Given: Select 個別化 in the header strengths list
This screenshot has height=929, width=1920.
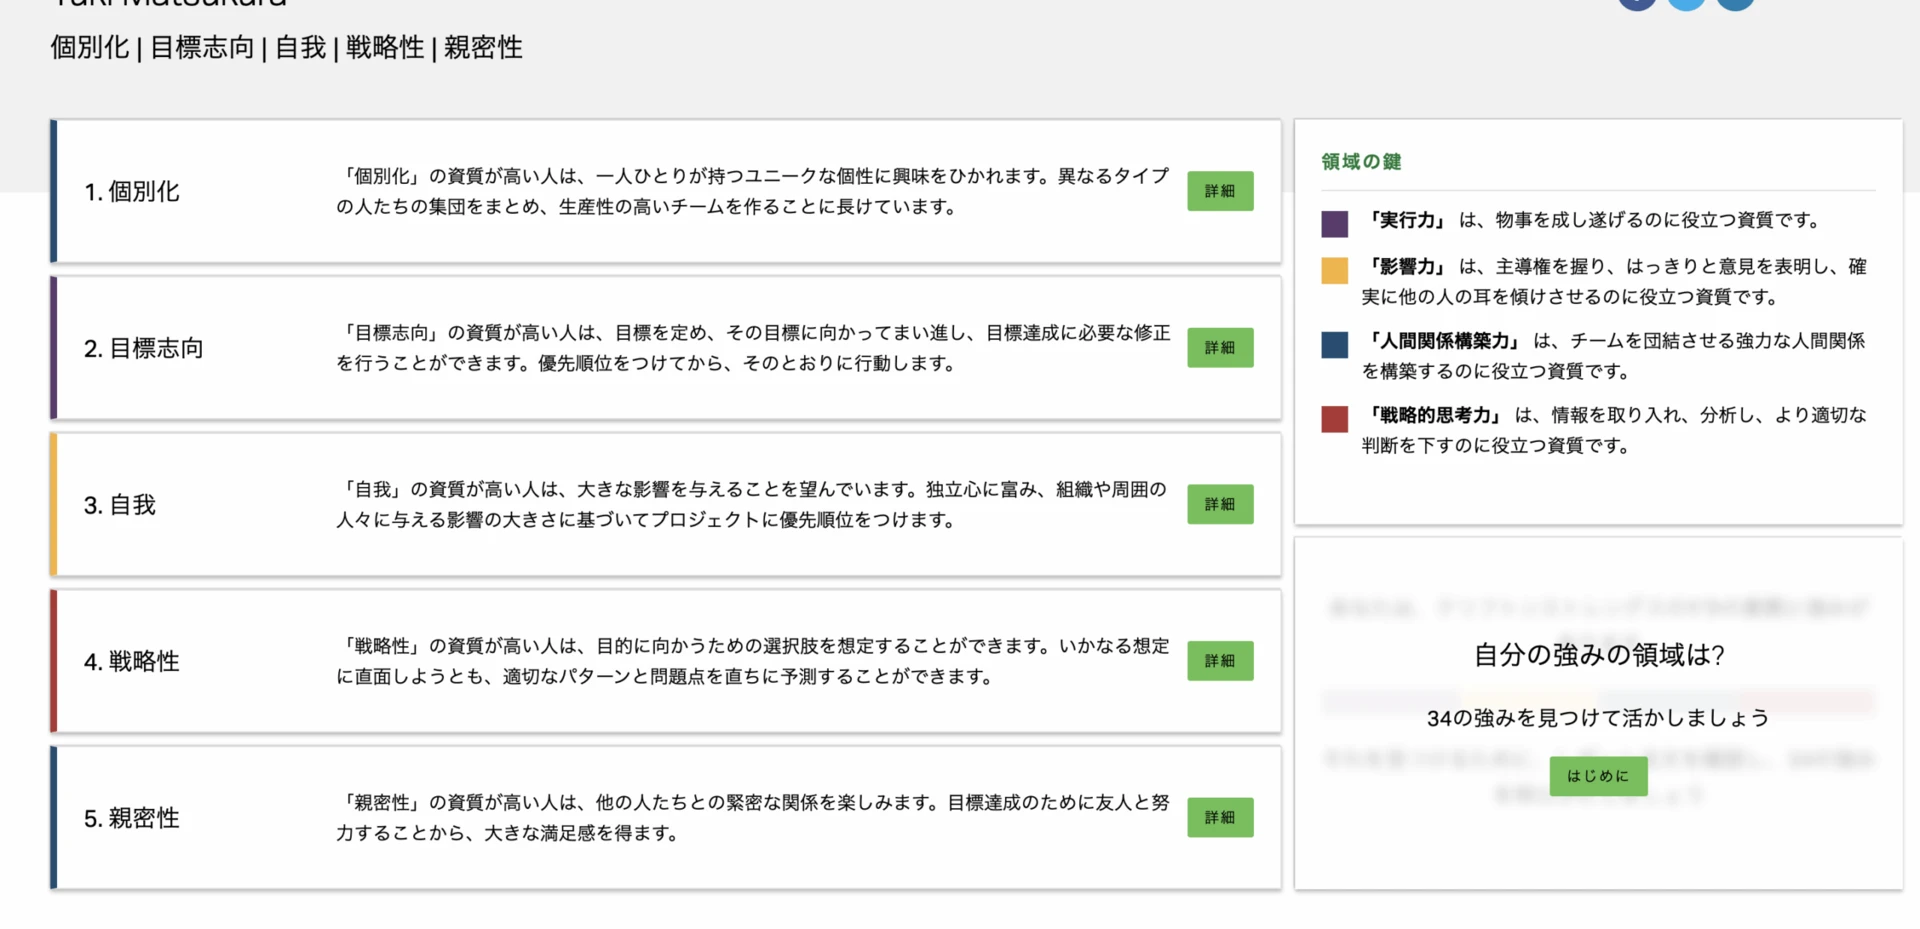Looking at the screenshot, I should pyautogui.click(x=91, y=47).
